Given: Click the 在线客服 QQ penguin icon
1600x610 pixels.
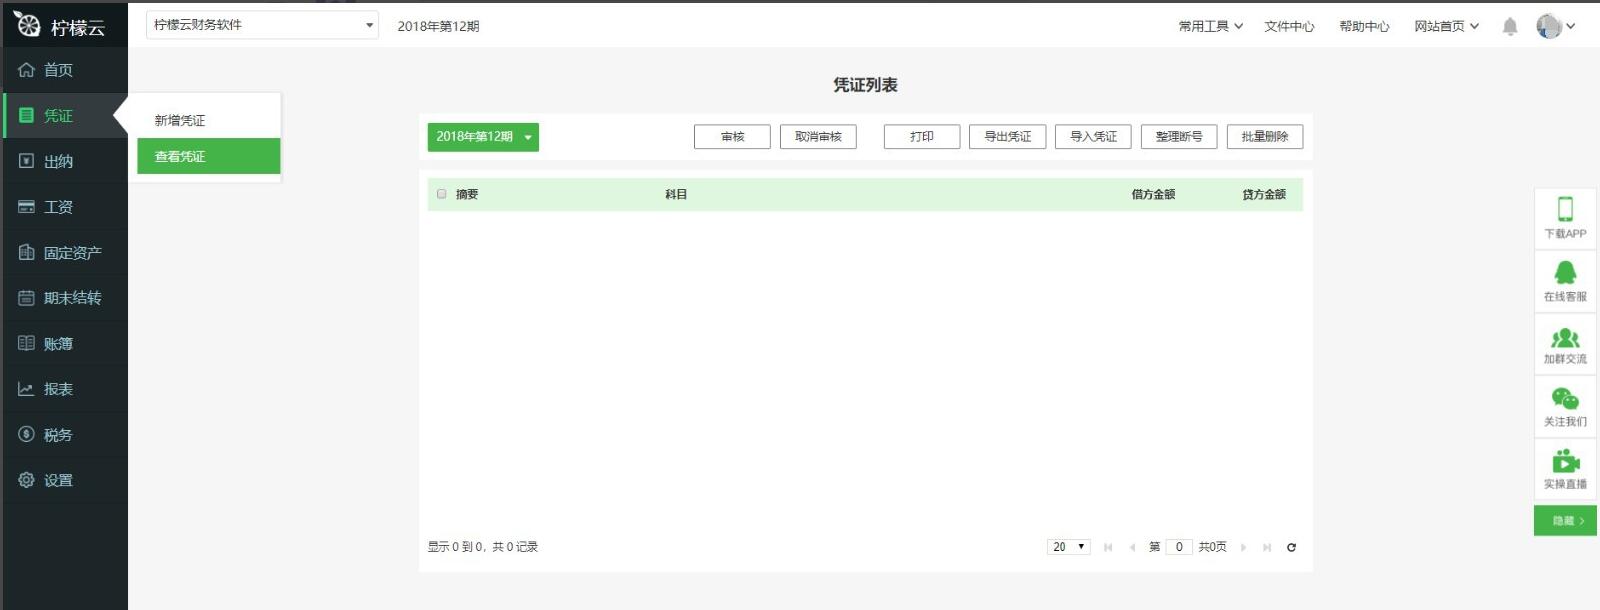Looking at the screenshot, I should [1565, 272].
